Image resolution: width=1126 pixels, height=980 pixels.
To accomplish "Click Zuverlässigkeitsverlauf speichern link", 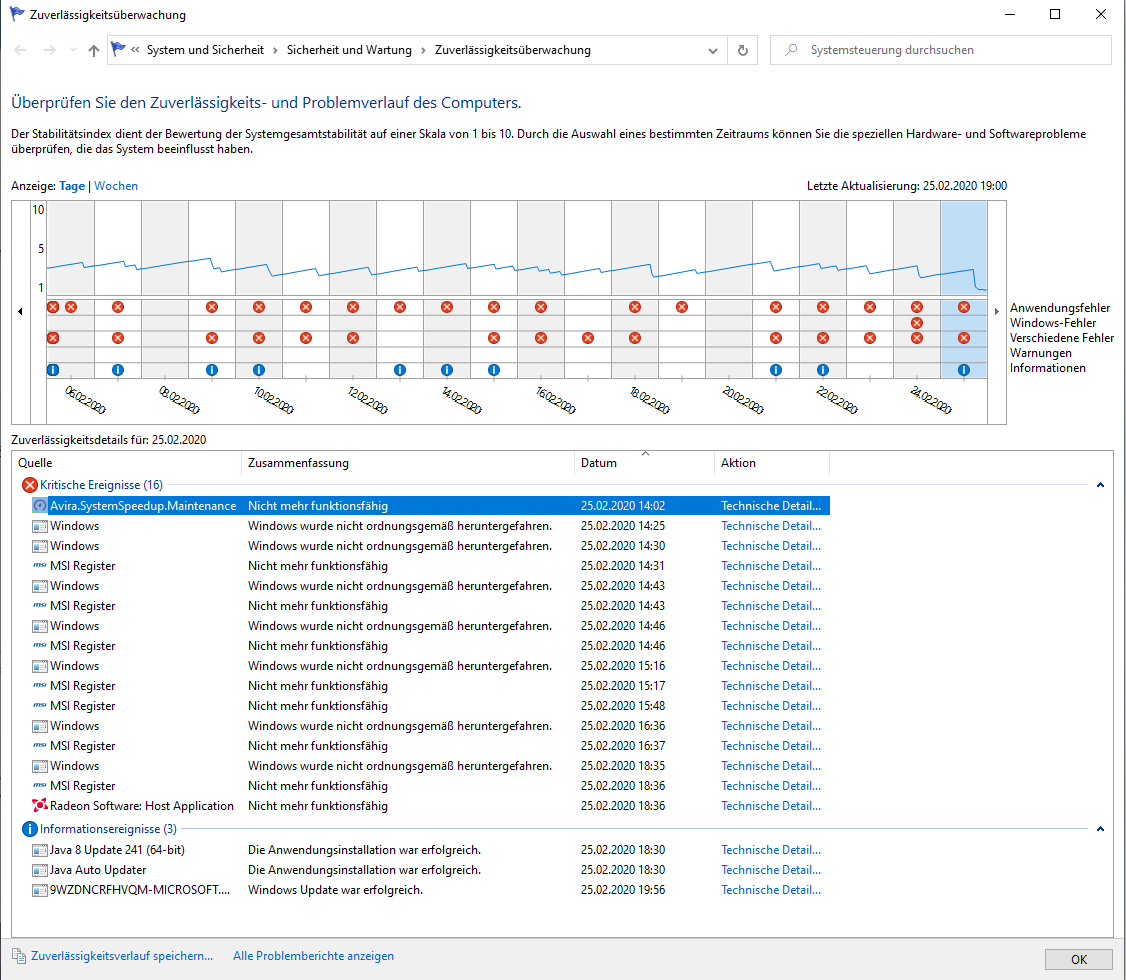I will coord(122,956).
